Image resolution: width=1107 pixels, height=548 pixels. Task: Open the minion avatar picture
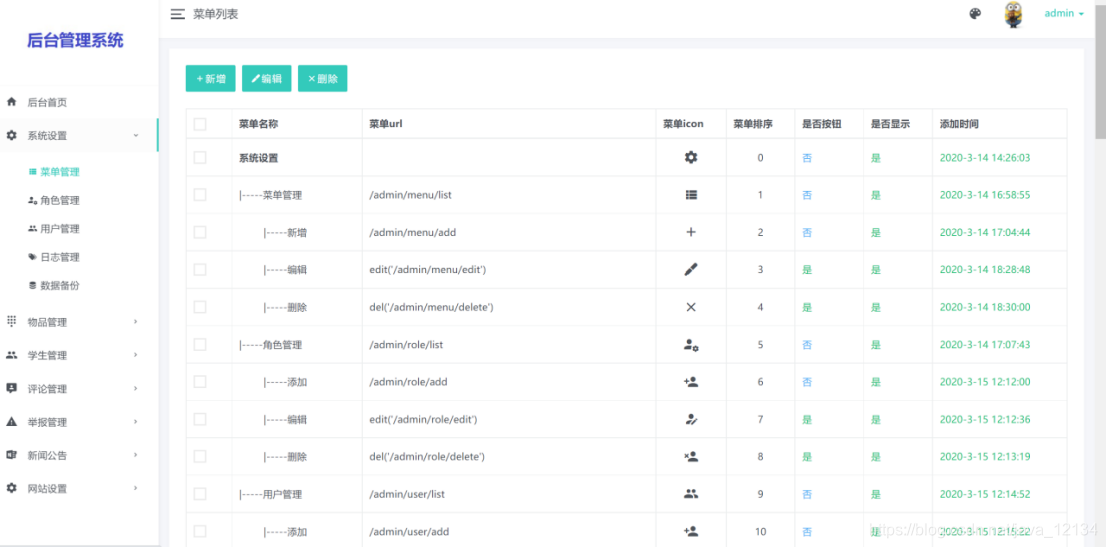(1014, 14)
